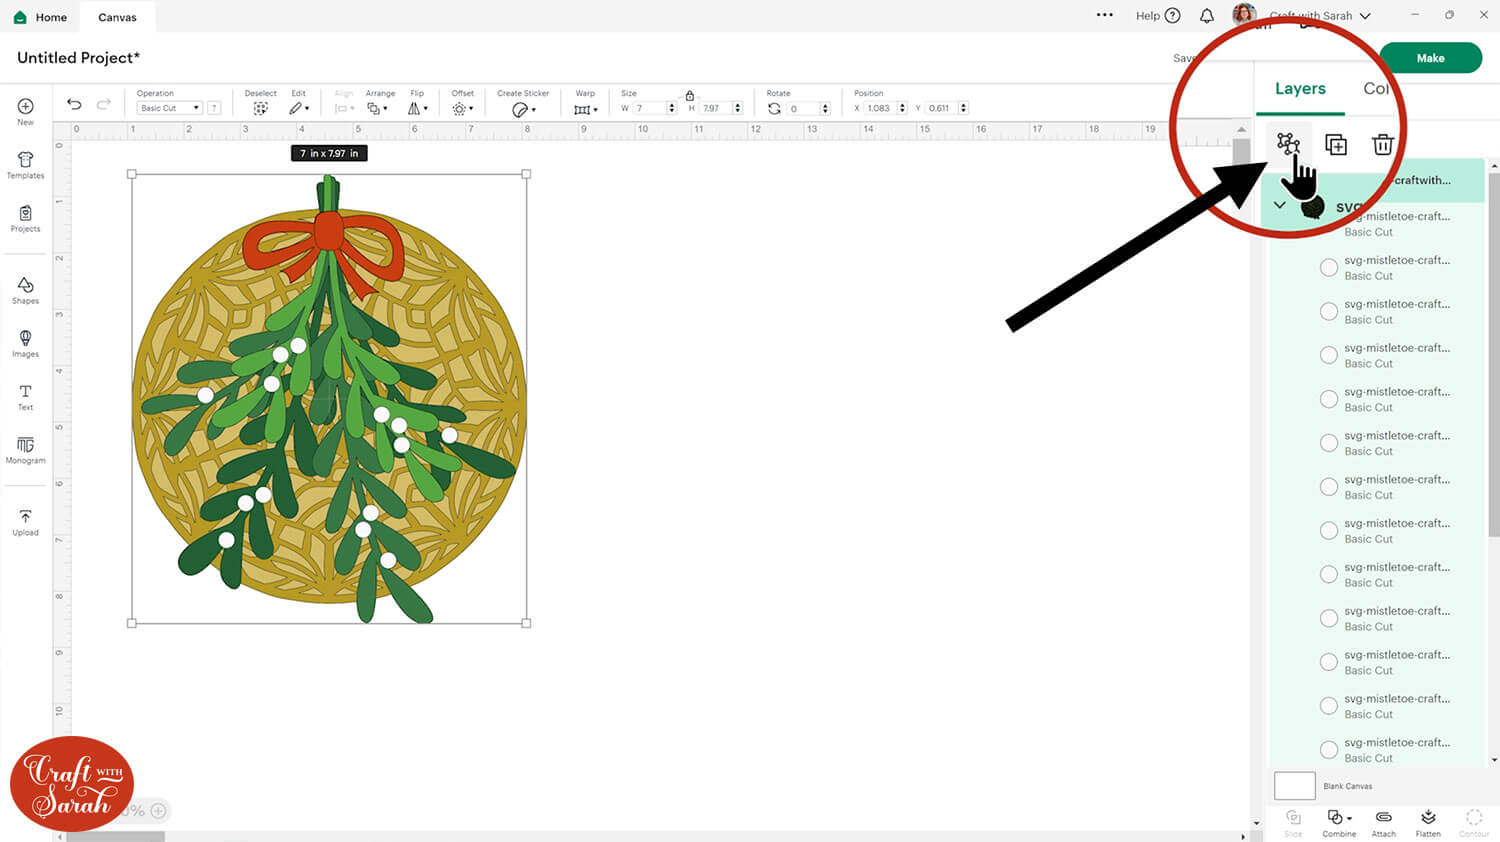The width and height of the screenshot is (1500, 842).
Task: Flatten the selected layers
Action: pyautogui.click(x=1428, y=823)
